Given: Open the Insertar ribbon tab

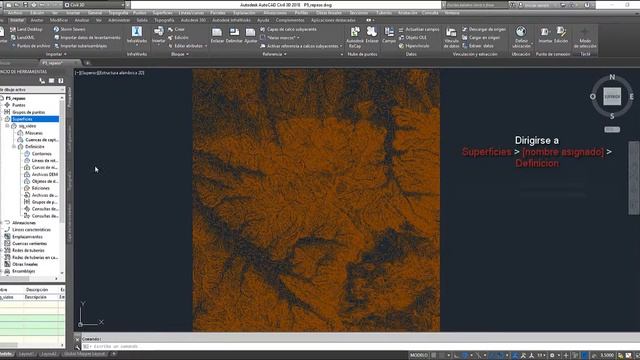Looking at the screenshot, I should (x=17, y=20).
